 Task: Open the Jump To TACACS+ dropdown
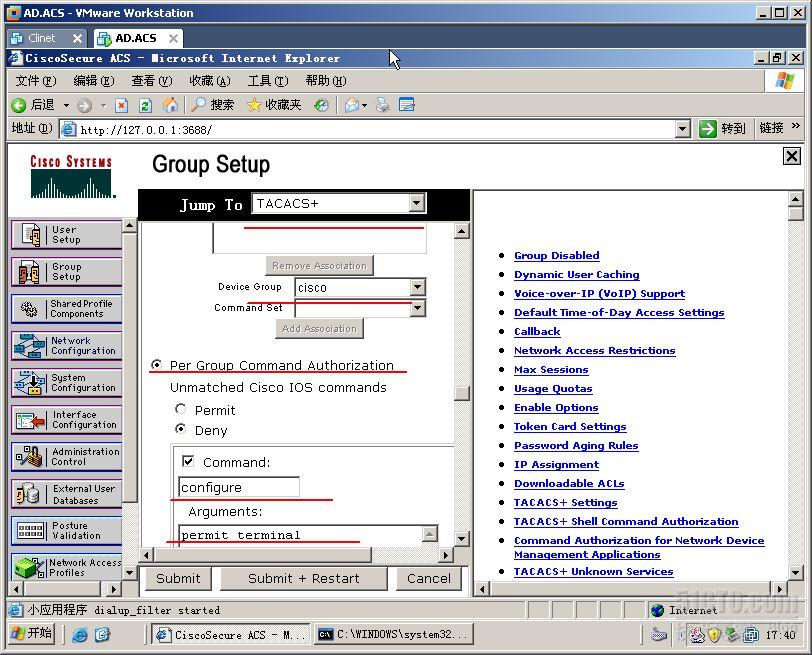(x=417, y=203)
